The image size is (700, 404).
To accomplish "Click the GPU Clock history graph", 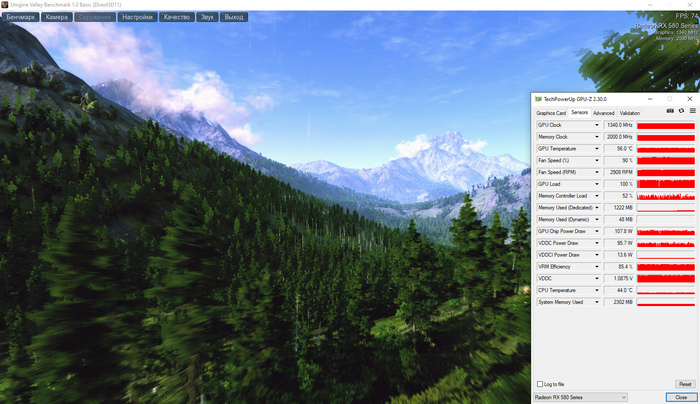I will 666,125.
